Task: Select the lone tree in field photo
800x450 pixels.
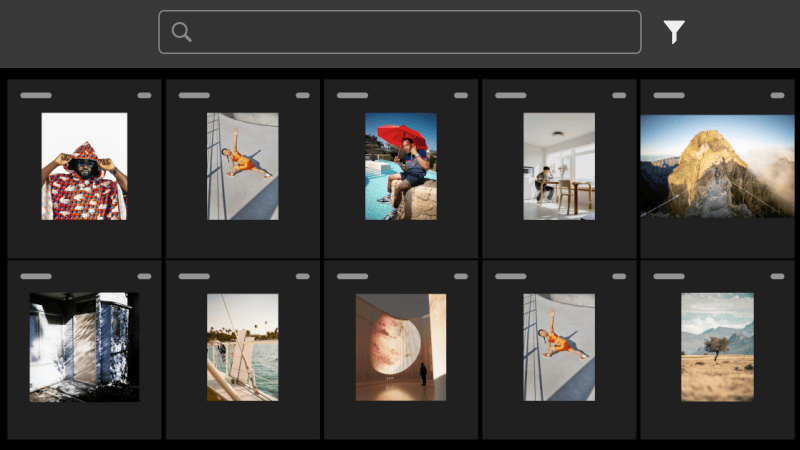Action: (717, 347)
